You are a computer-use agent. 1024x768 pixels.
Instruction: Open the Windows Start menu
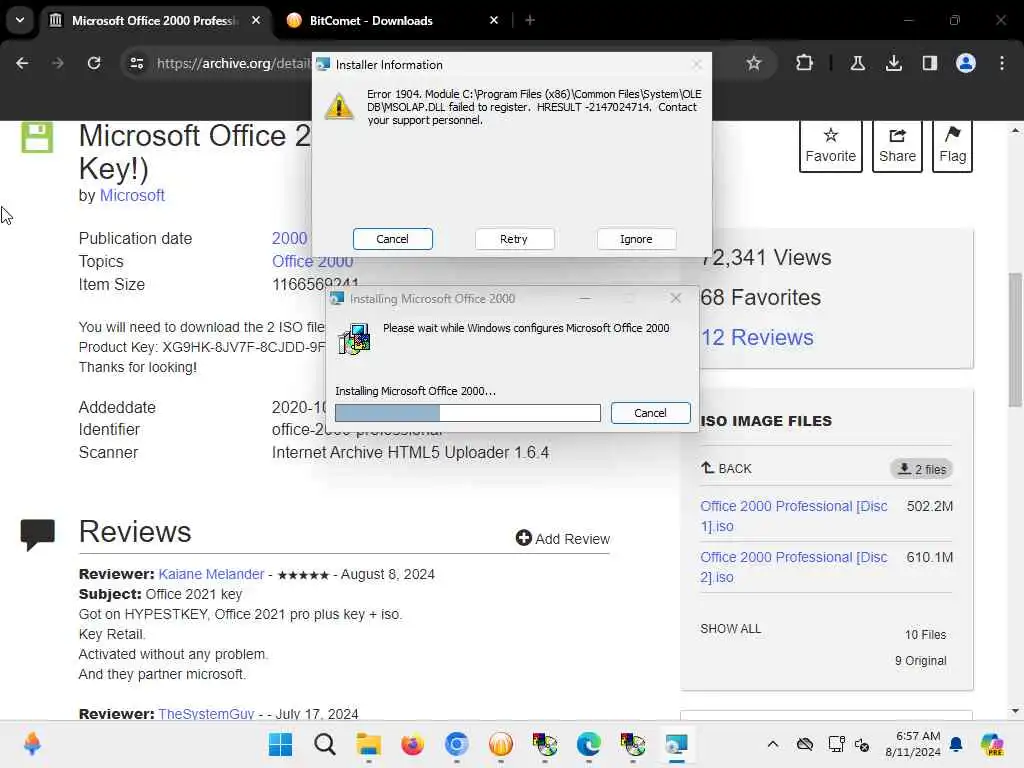(x=281, y=744)
